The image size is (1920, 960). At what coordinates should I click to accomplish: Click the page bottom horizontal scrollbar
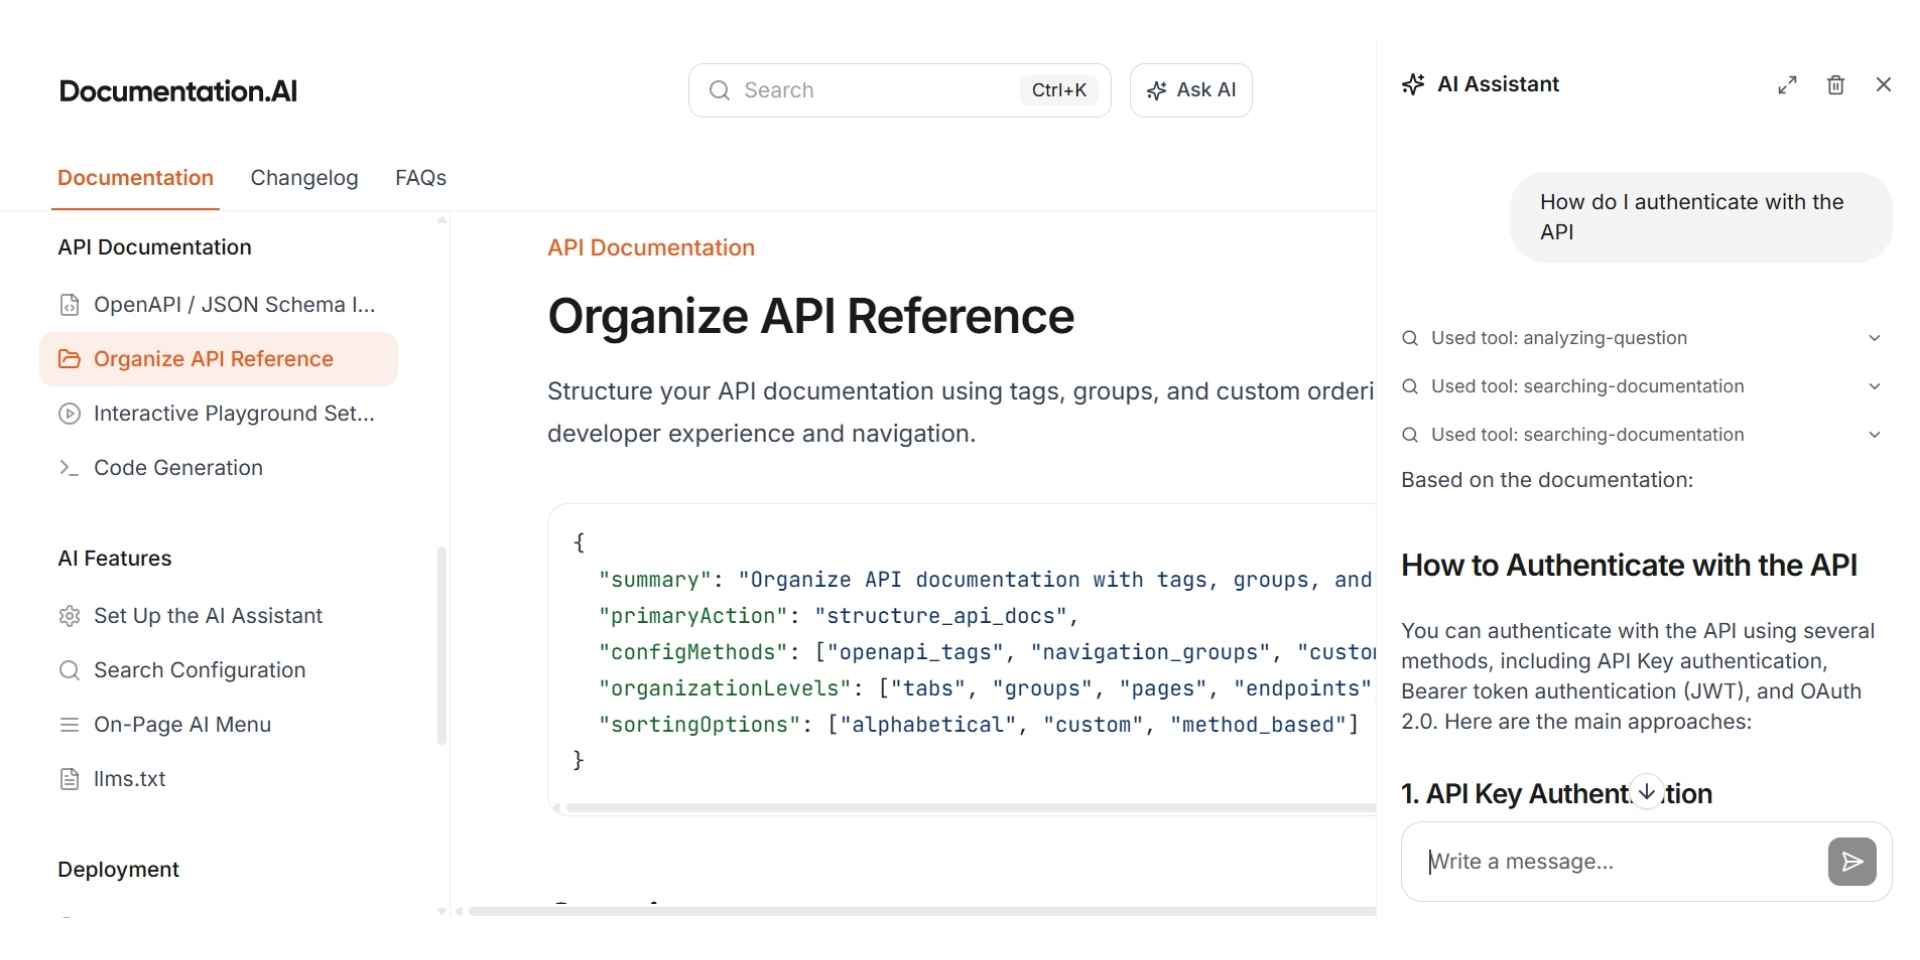(921, 911)
